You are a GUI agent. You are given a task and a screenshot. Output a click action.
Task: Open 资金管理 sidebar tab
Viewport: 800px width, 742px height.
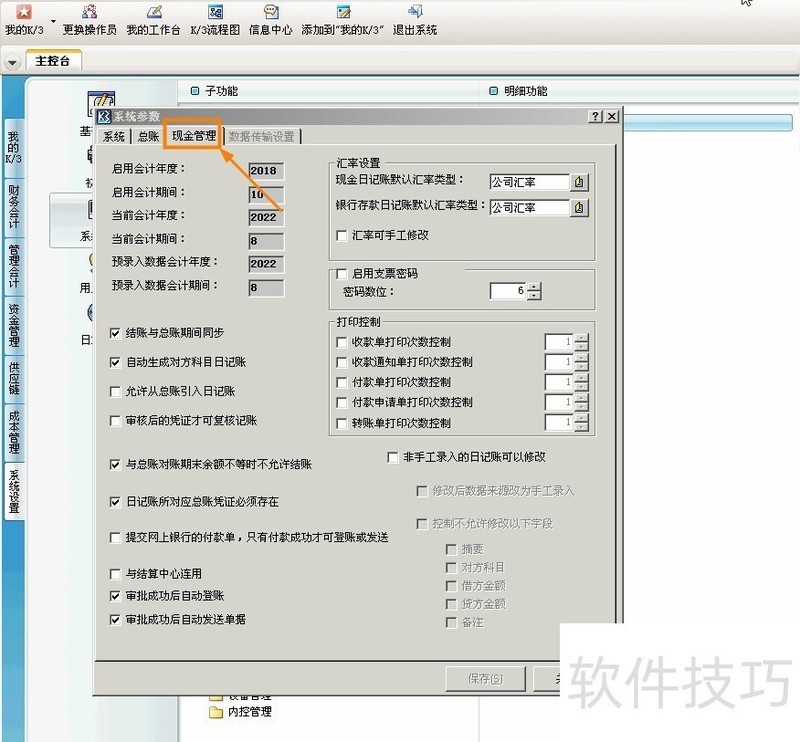point(14,326)
